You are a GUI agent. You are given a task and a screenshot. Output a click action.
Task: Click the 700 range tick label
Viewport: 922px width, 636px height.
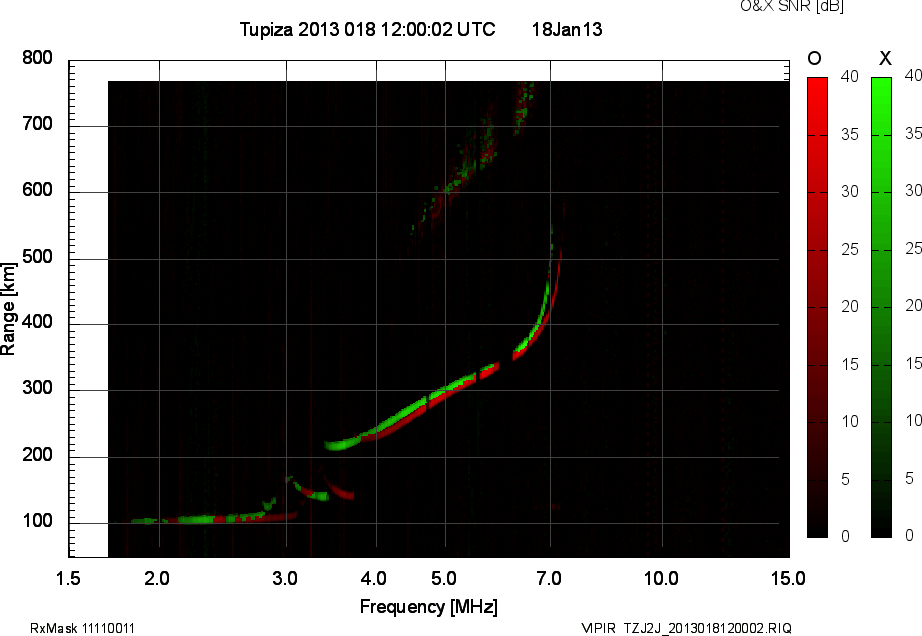point(38,124)
